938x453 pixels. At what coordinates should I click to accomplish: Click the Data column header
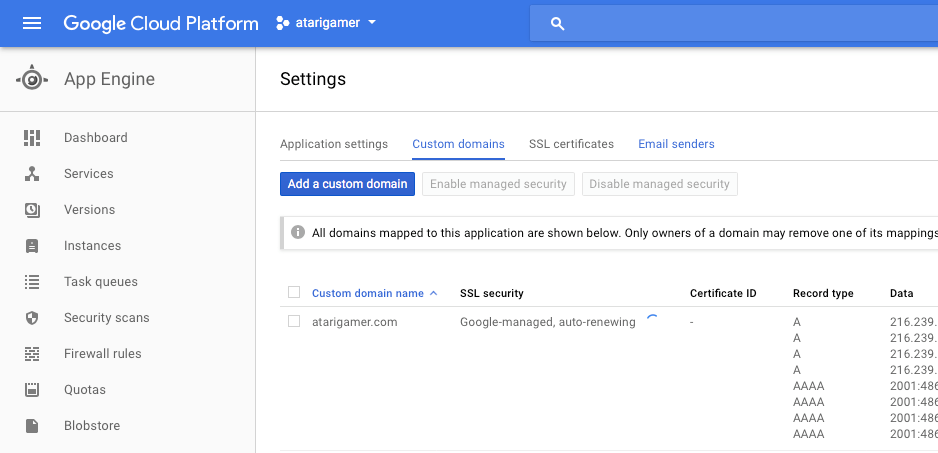click(x=902, y=293)
